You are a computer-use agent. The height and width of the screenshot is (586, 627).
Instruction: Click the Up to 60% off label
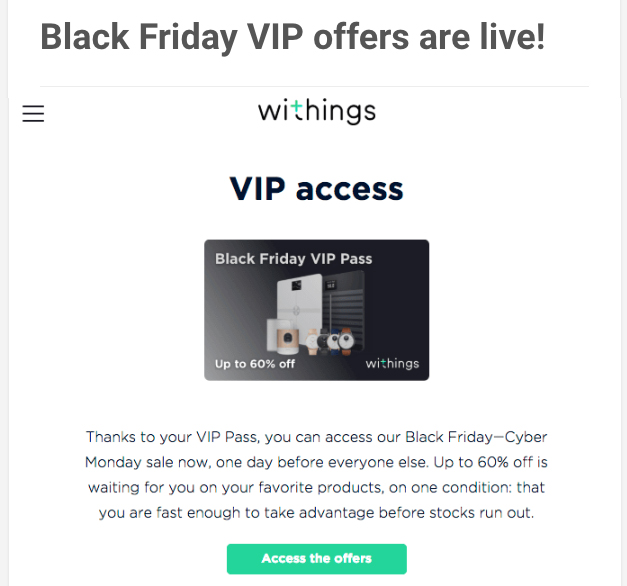(x=255, y=364)
